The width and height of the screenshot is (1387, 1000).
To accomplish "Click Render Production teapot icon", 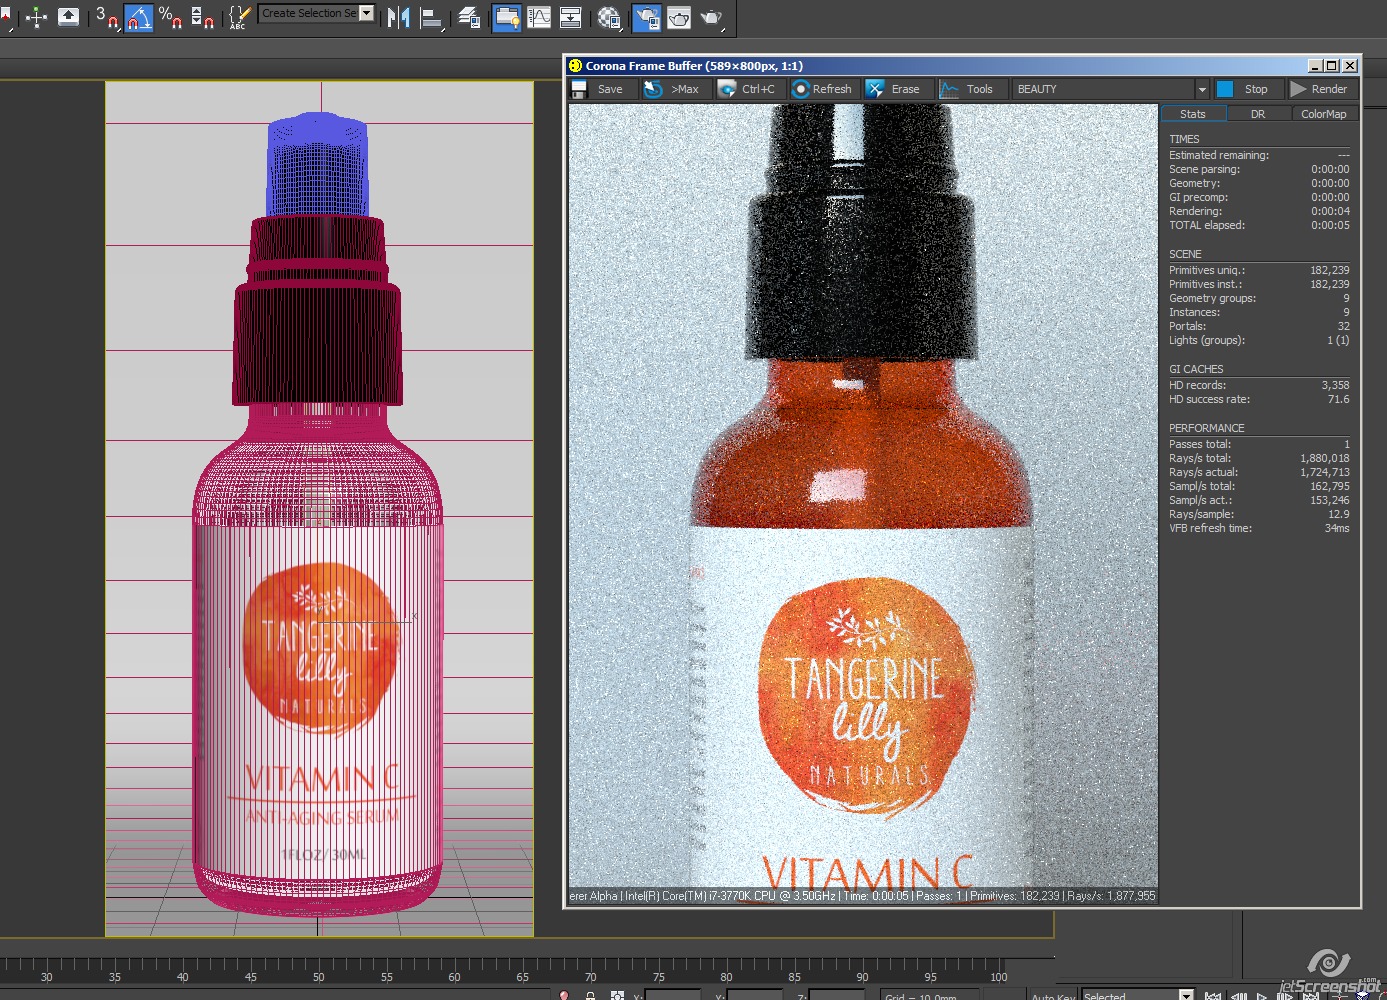I will tap(711, 17).
